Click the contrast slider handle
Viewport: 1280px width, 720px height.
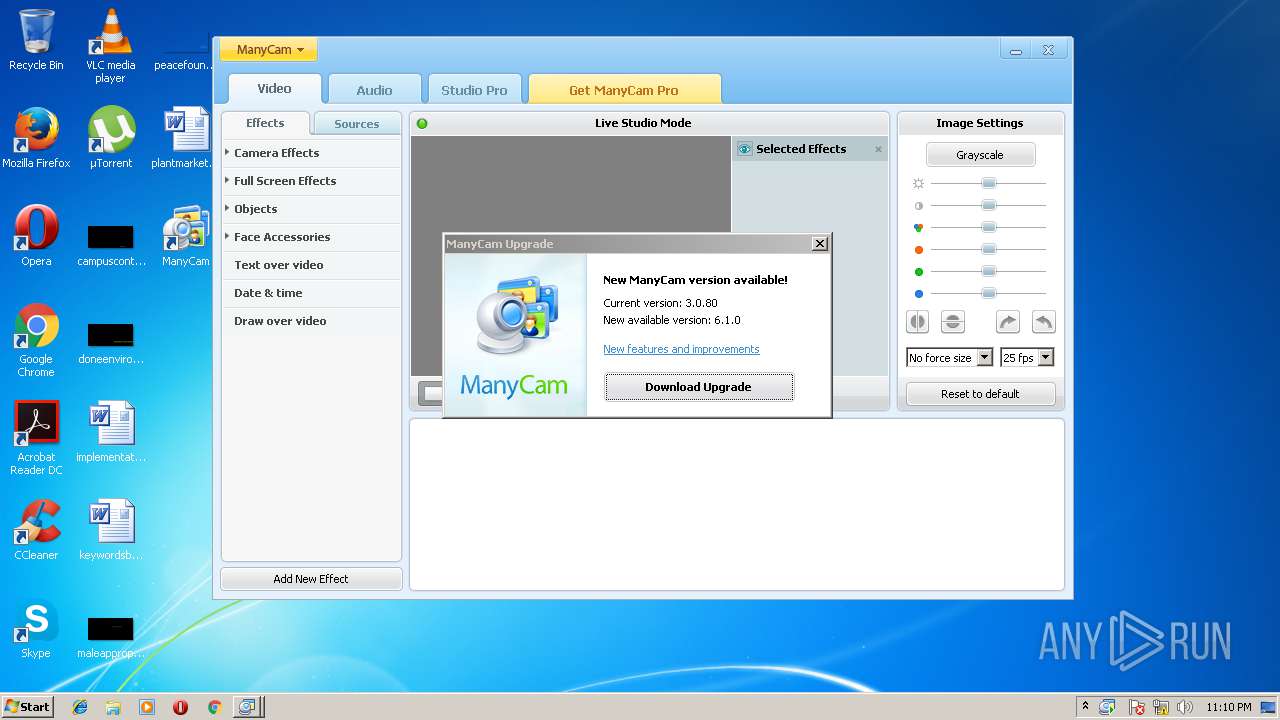[988, 205]
